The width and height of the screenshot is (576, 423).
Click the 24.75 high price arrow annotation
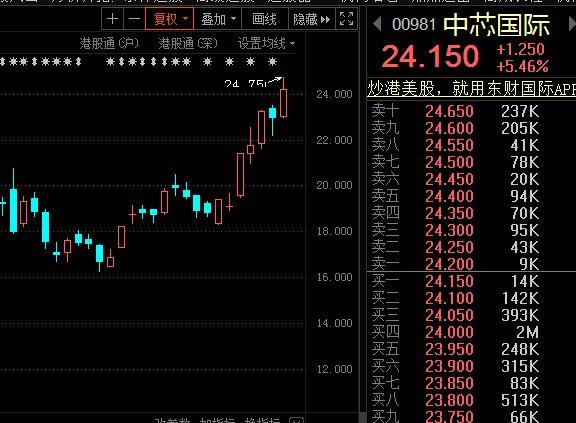[x=253, y=83]
